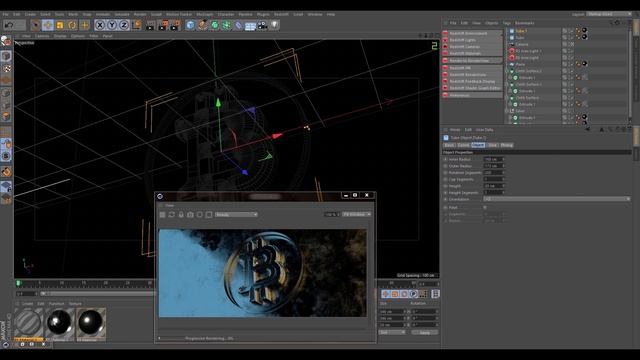Toggle the Z axis lock
The height and width of the screenshot is (360, 640).
[124, 25]
